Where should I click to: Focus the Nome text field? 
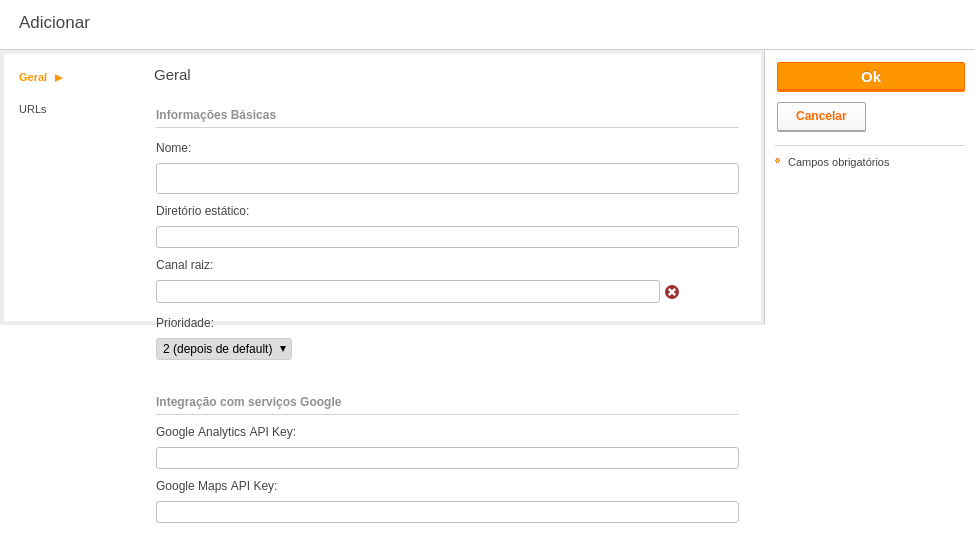447,179
